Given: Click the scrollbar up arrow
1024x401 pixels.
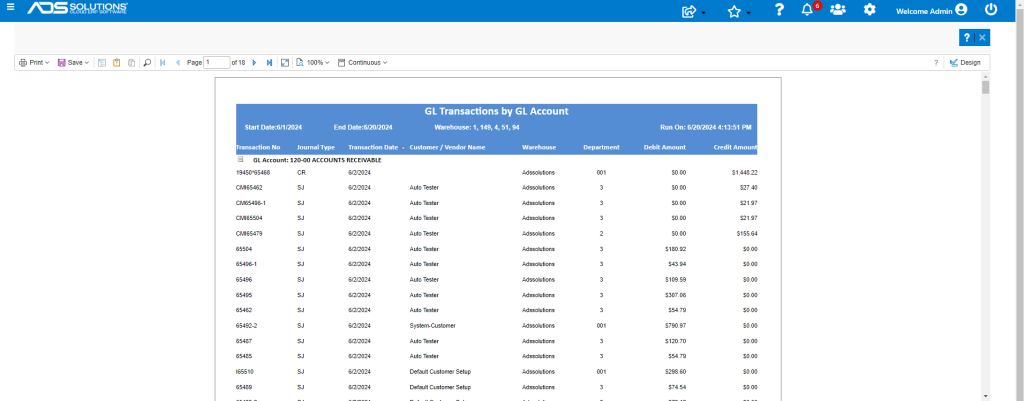Looking at the screenshot, I should [985, 76].
